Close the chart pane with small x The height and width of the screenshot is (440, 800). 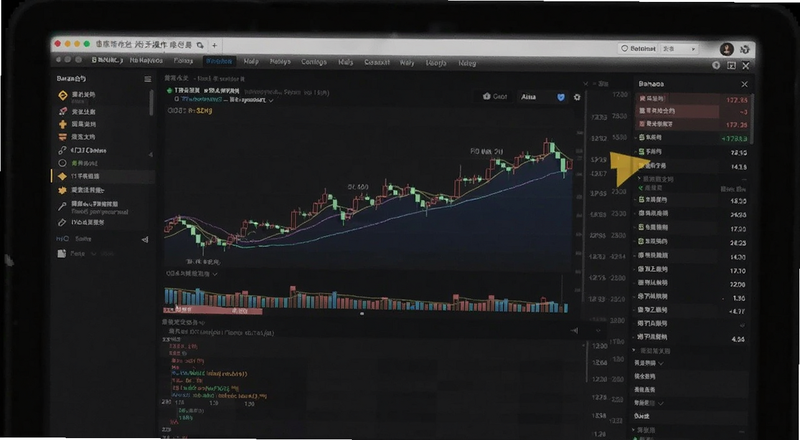pyautogui.click(x=586, y=83)
